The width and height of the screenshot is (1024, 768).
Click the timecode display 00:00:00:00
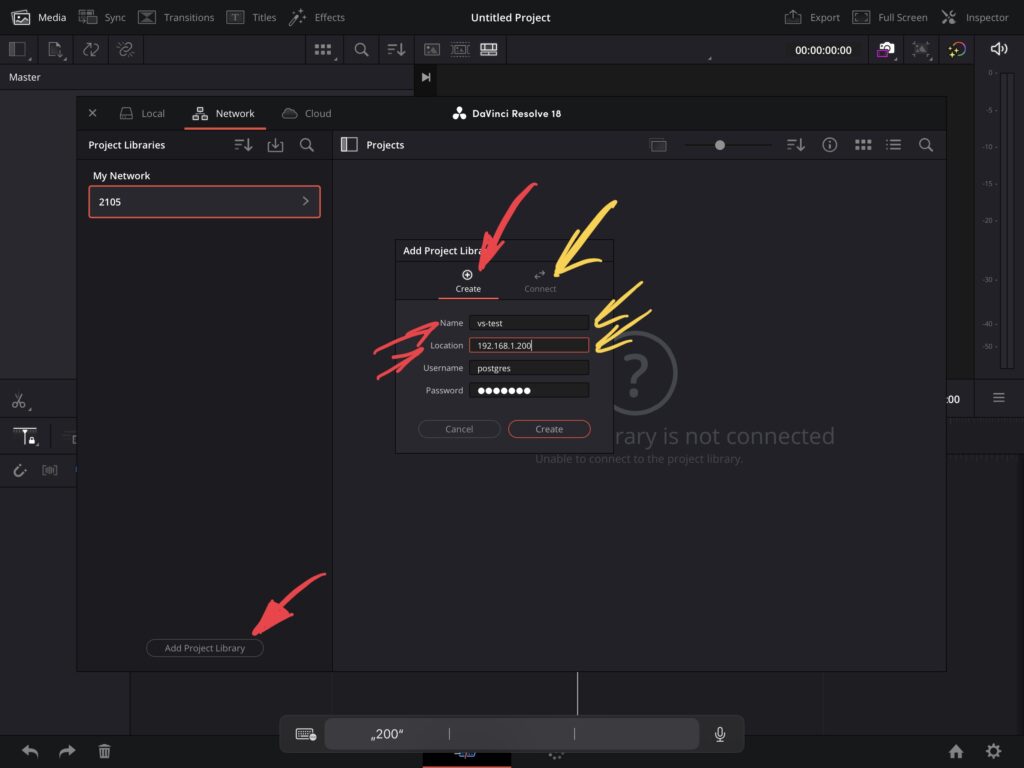click(x=823, y=50)
